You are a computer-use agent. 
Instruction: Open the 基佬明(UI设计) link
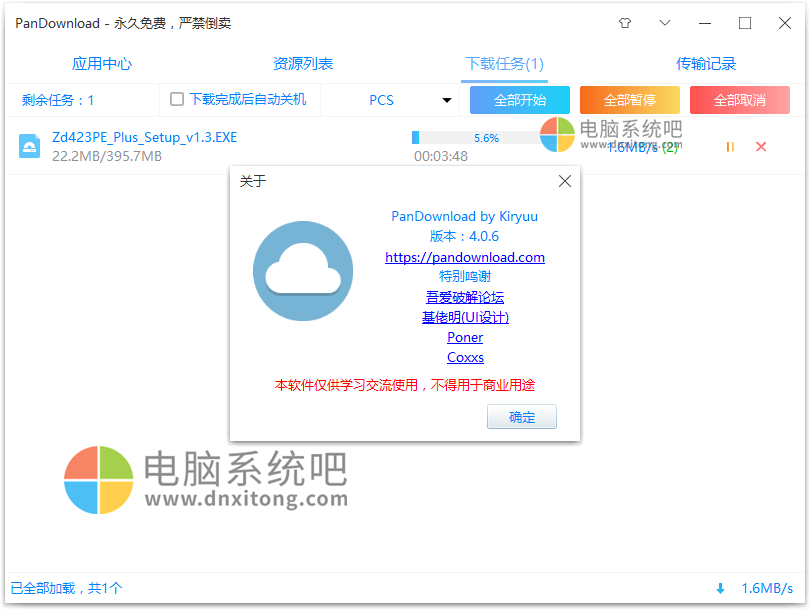[x=465, y=317]
